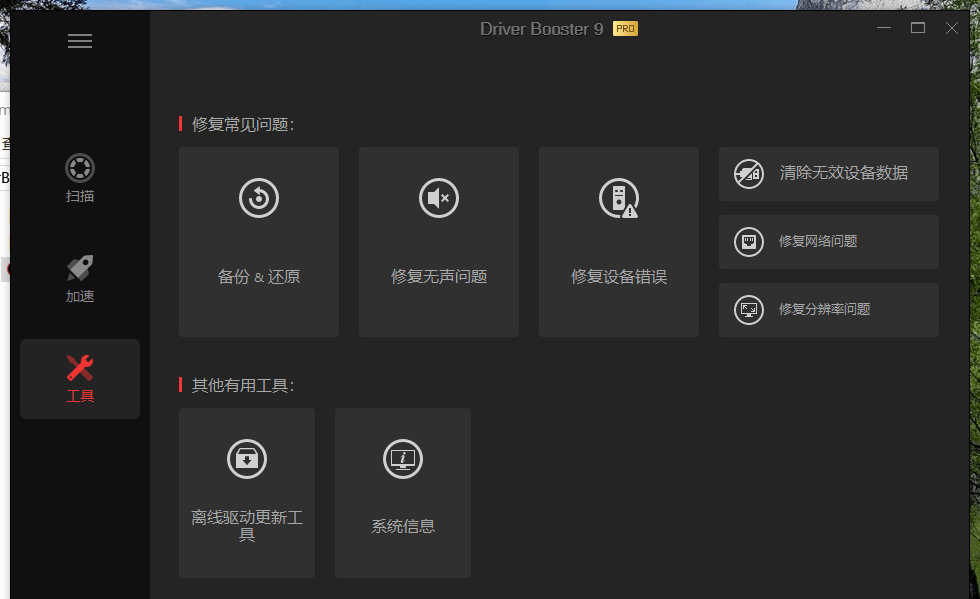Select the 扫描 scan icon in the sidebar
980x599 pixels.
pos(80,168)
